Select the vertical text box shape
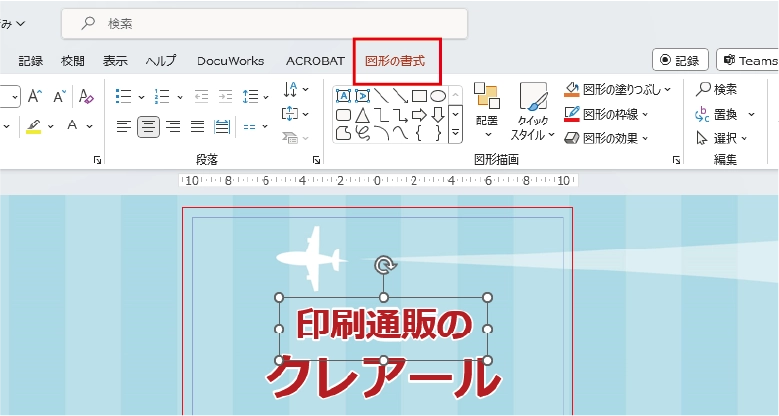This screenshot has height=416, width=779. (363, 95)
